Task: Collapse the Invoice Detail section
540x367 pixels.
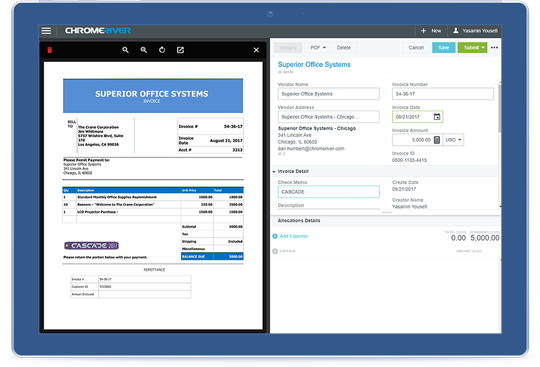Action: pyautogui.click(x=274, y=171)
